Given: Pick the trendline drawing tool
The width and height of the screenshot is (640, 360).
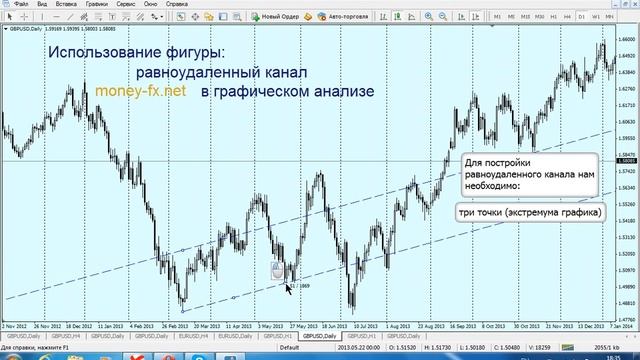Looking at the screenshot, I should click(70, 17).
